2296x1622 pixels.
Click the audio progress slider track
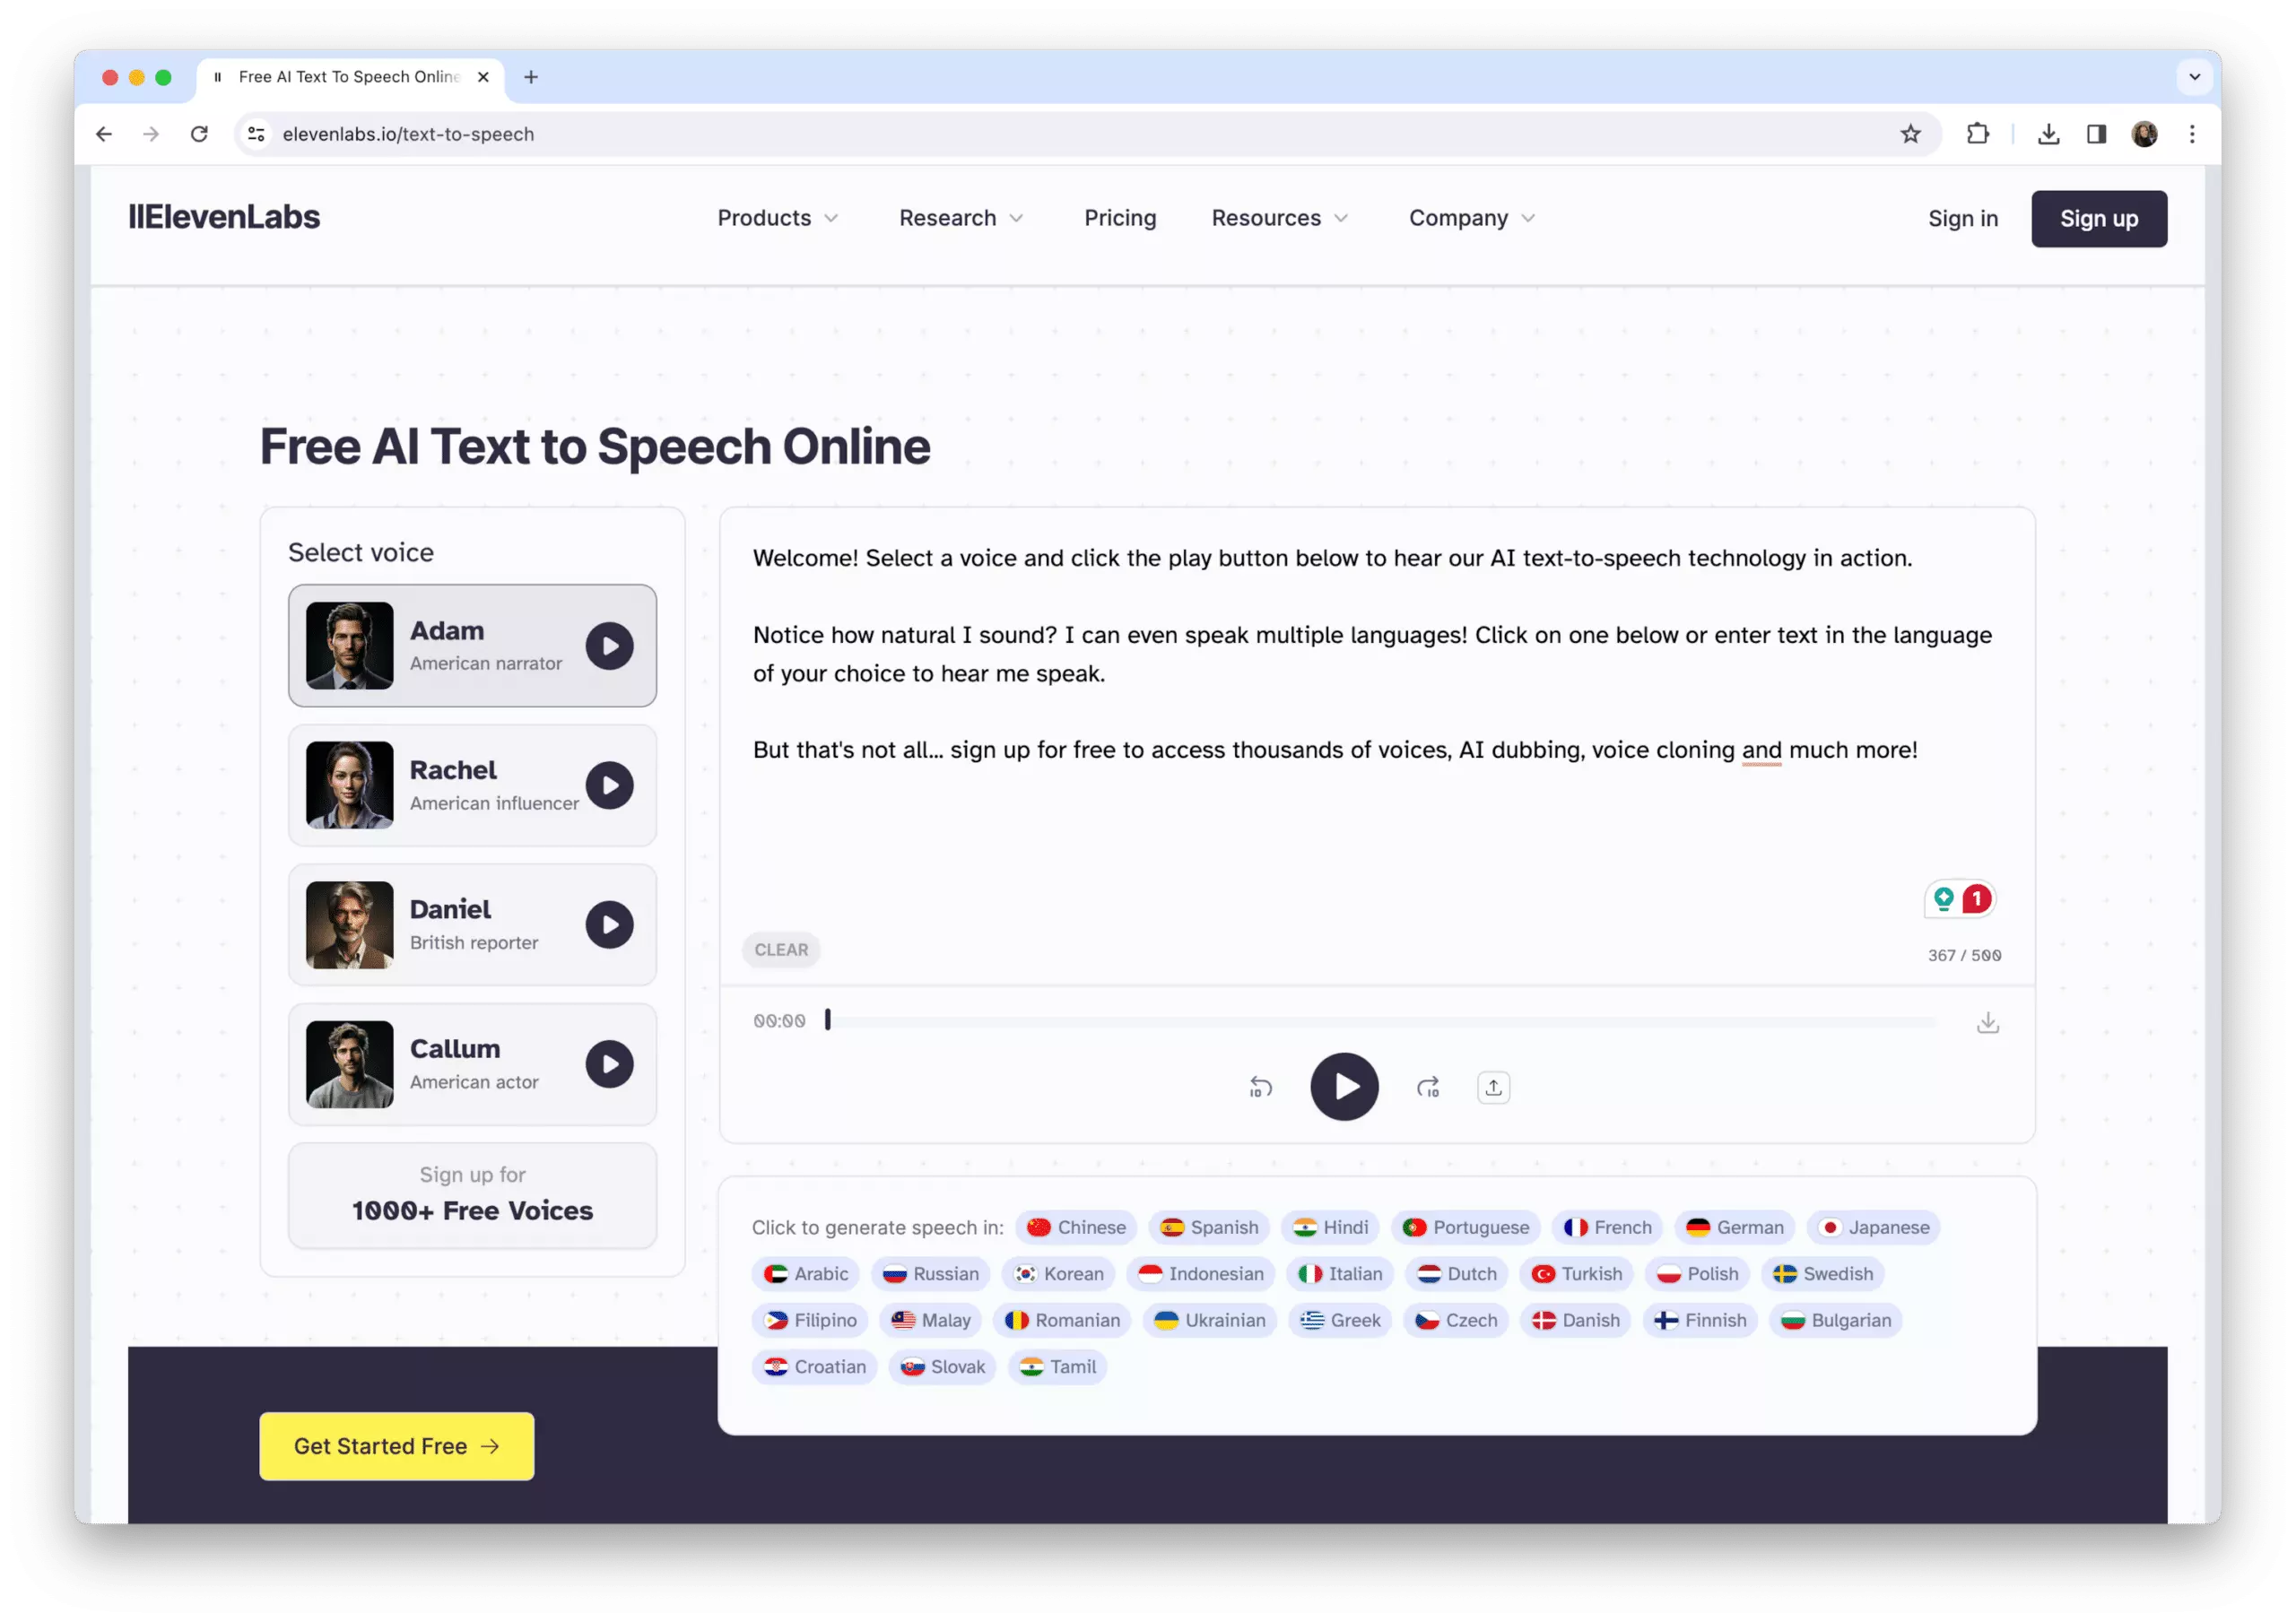coord(1380,1021)
